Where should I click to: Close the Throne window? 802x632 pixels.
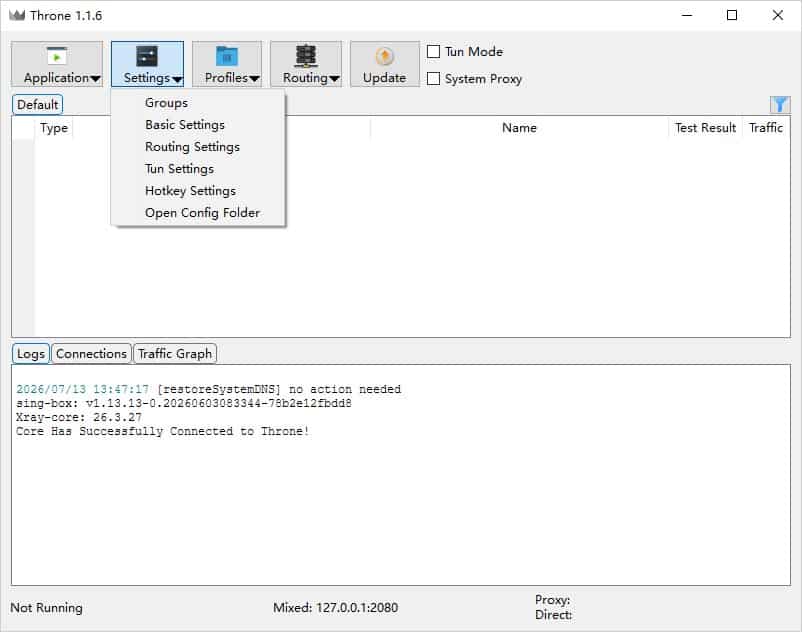pyautogui.click(x=777, y=15)
